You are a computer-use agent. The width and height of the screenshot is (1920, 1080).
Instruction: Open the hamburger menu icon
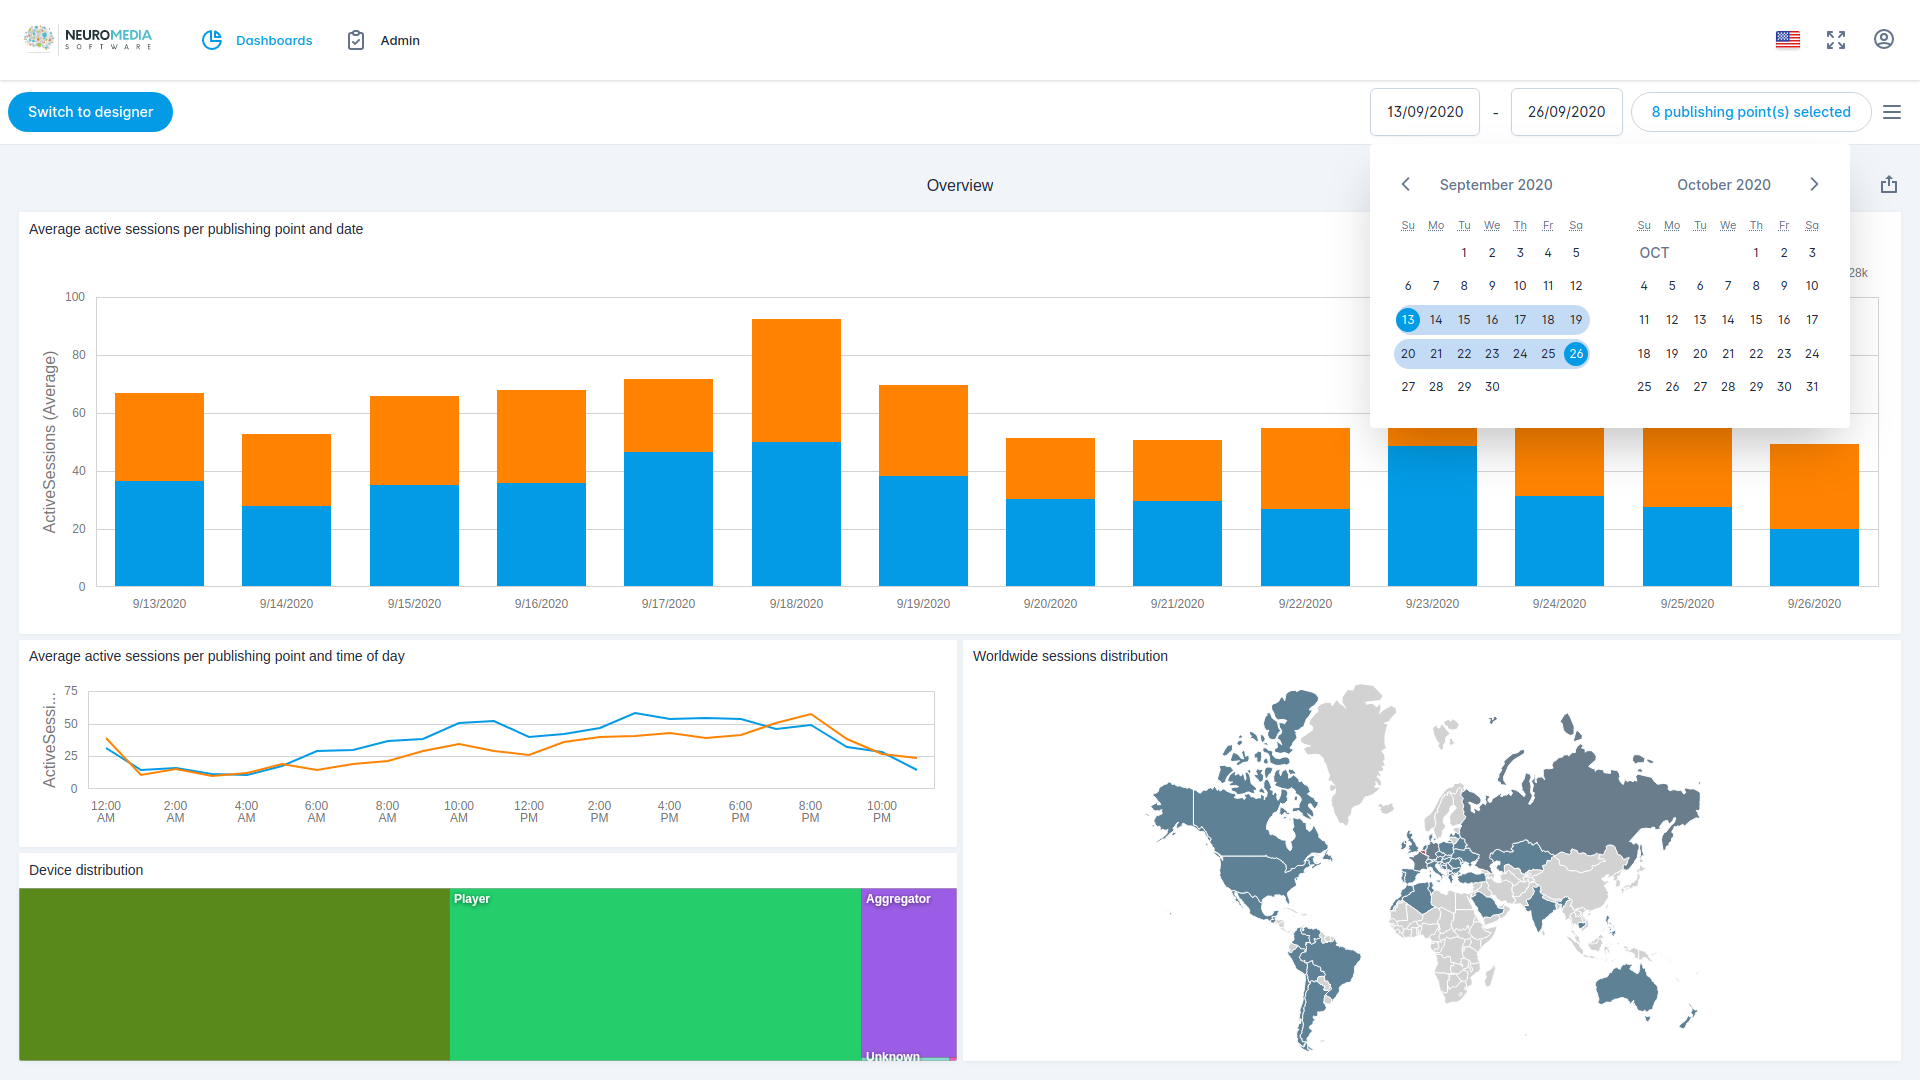[1892, 112]
